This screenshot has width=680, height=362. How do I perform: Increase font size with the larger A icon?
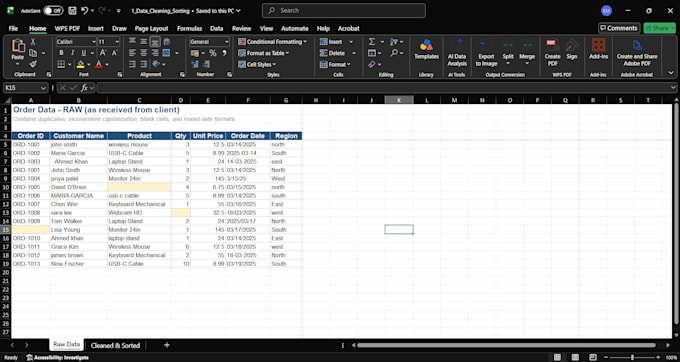tap(103, 53)
